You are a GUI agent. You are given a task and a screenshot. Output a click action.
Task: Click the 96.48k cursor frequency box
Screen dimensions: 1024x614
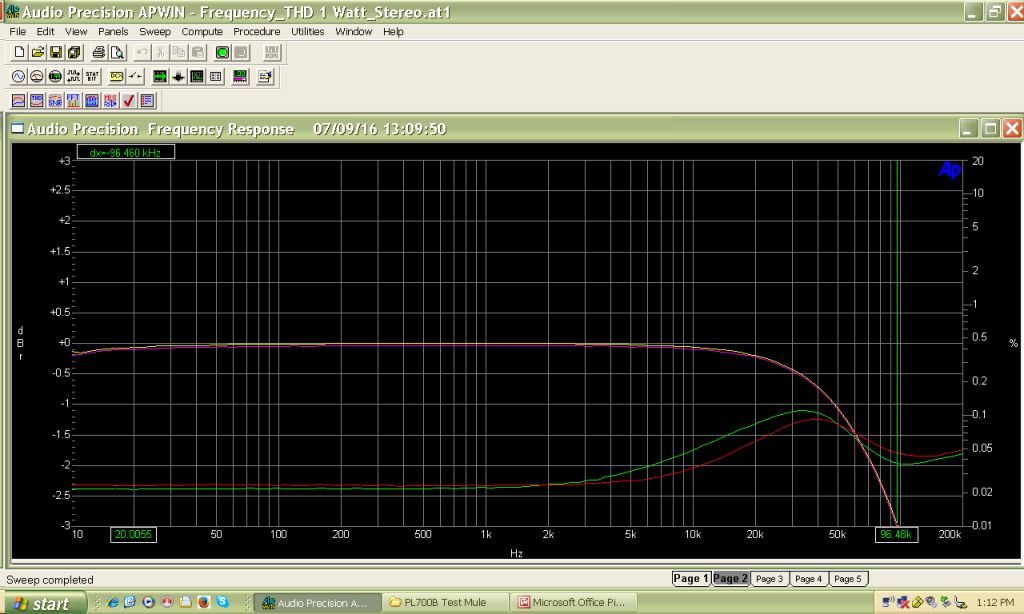(x=896, y=534)
